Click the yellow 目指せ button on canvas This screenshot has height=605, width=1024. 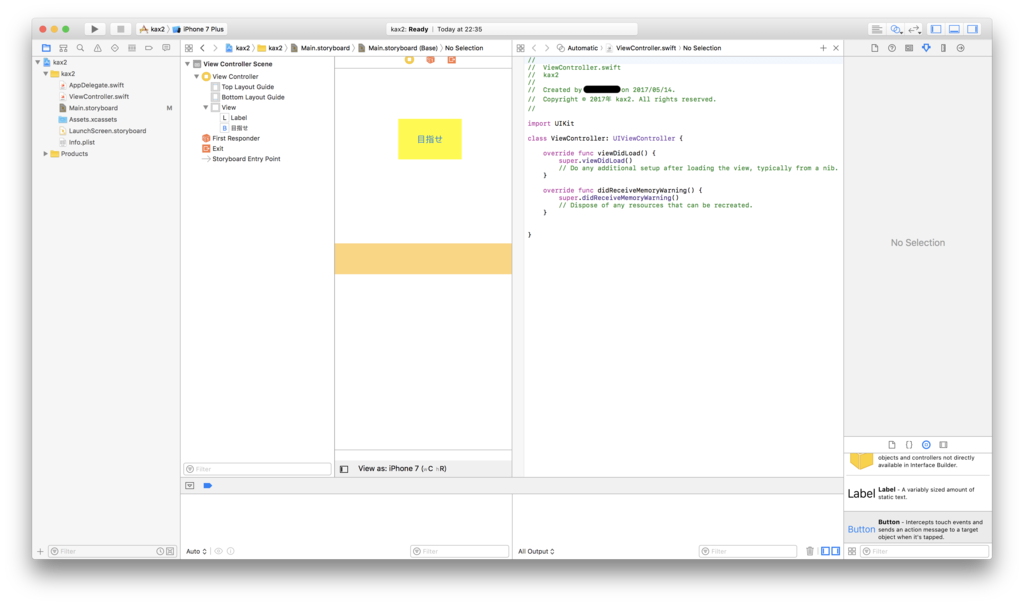coord(430,139)
